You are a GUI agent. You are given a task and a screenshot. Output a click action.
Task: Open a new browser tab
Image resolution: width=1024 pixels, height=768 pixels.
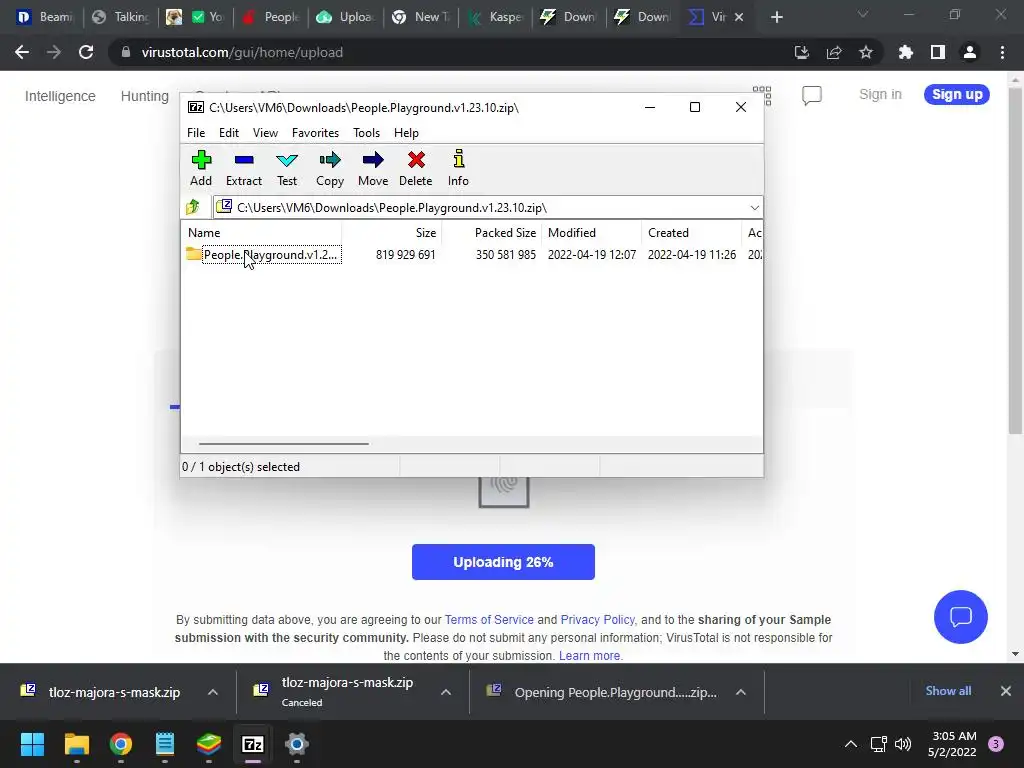click(776, 17)
